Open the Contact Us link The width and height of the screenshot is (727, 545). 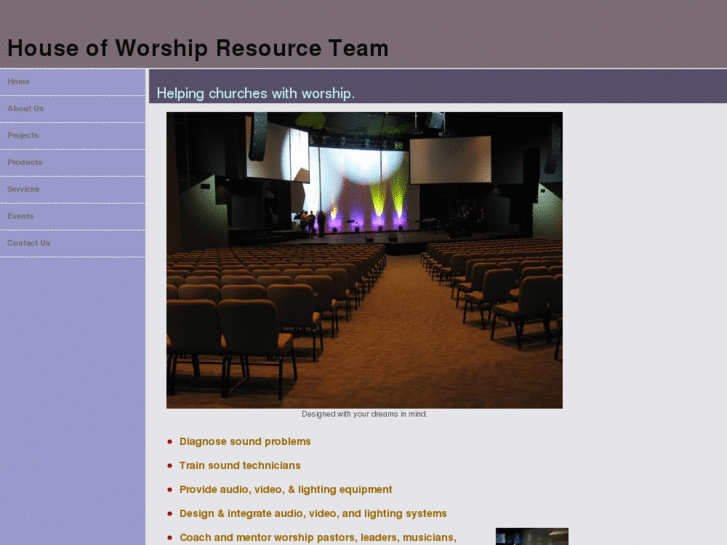[29, 243]
